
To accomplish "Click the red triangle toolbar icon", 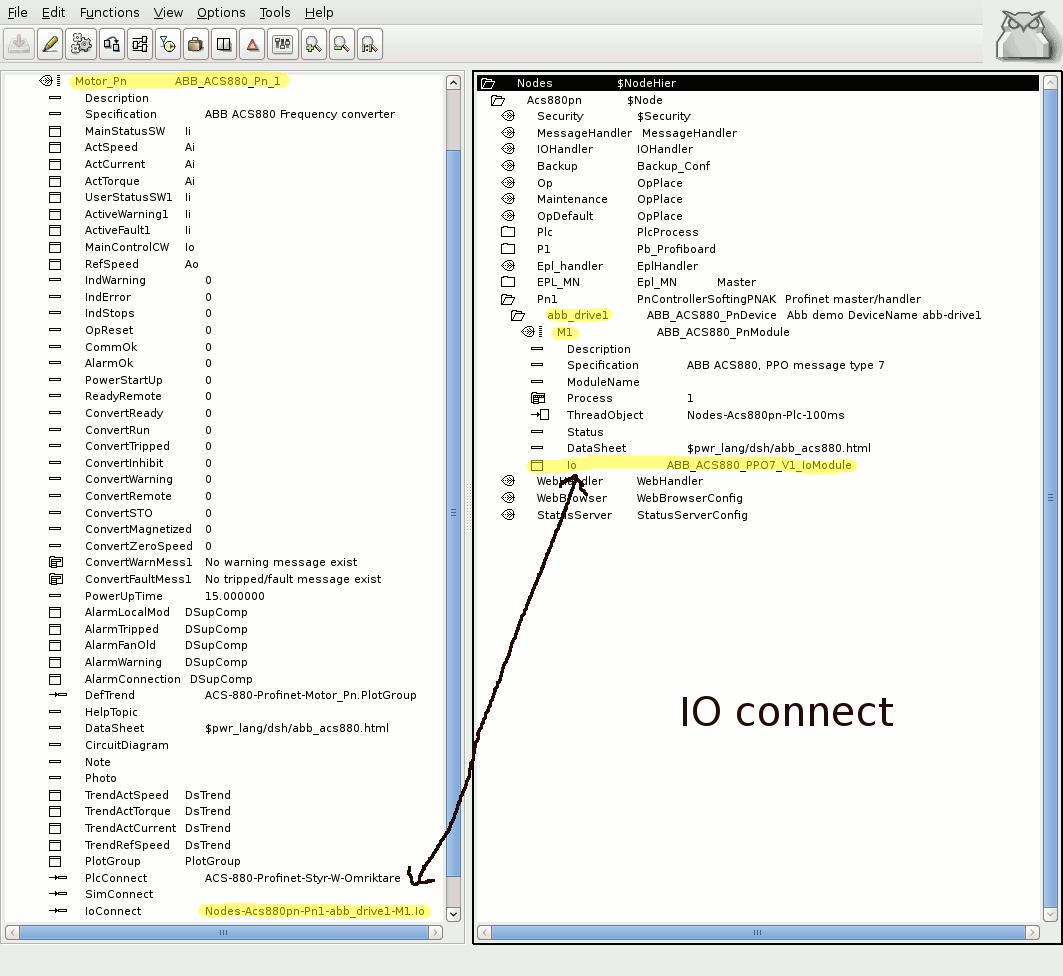I will pyautogui.click(x=252, y=45).
